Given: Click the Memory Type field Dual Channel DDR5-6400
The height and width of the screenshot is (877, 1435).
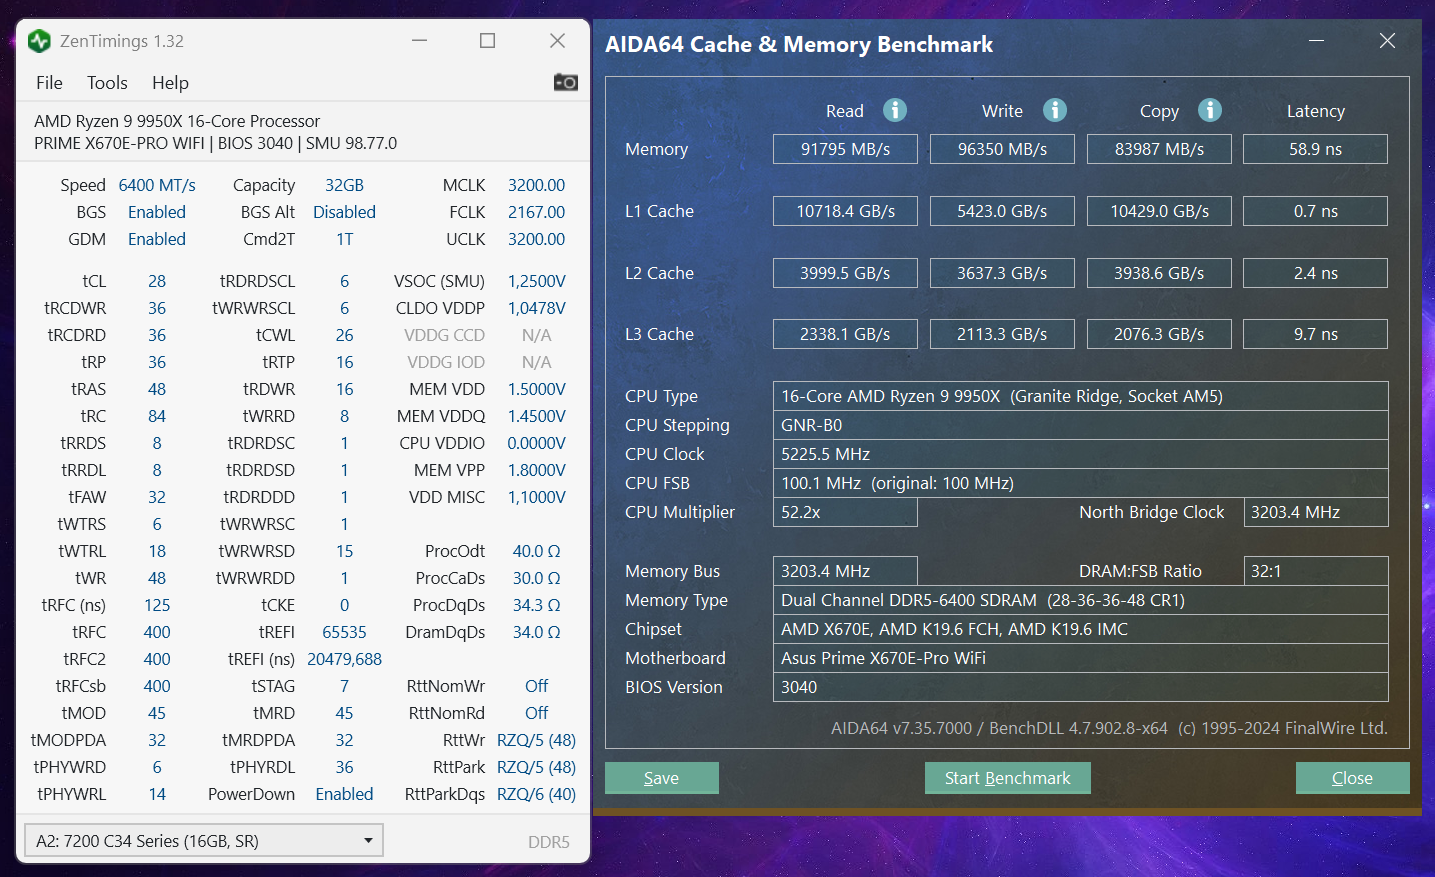Looking at the screenshot, I should (x=1080, y=600).
